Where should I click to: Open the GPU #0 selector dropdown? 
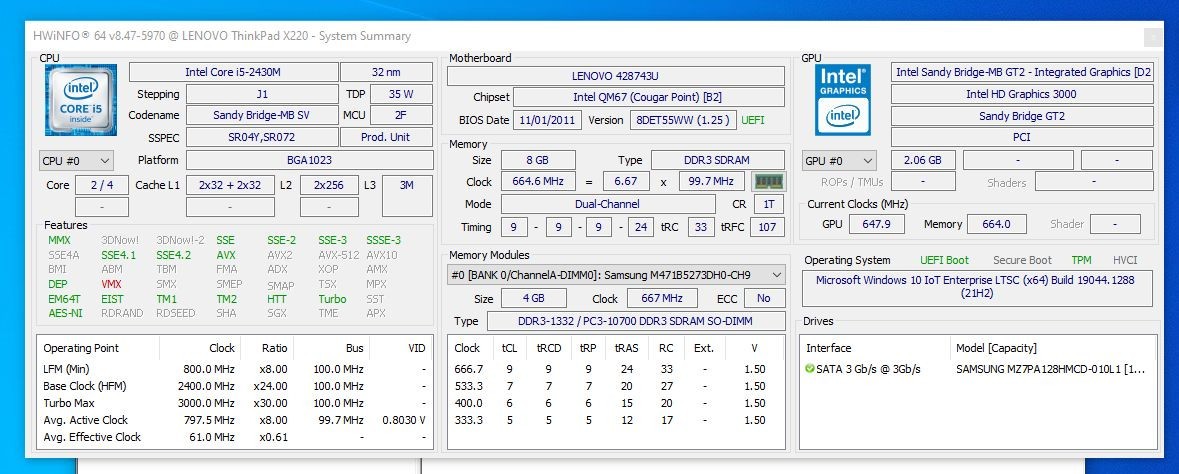[839, 160]
